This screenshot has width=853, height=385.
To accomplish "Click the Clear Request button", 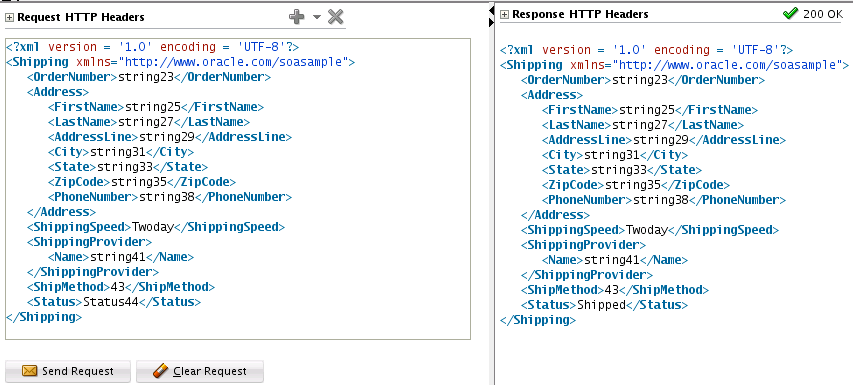I will 200,371.
